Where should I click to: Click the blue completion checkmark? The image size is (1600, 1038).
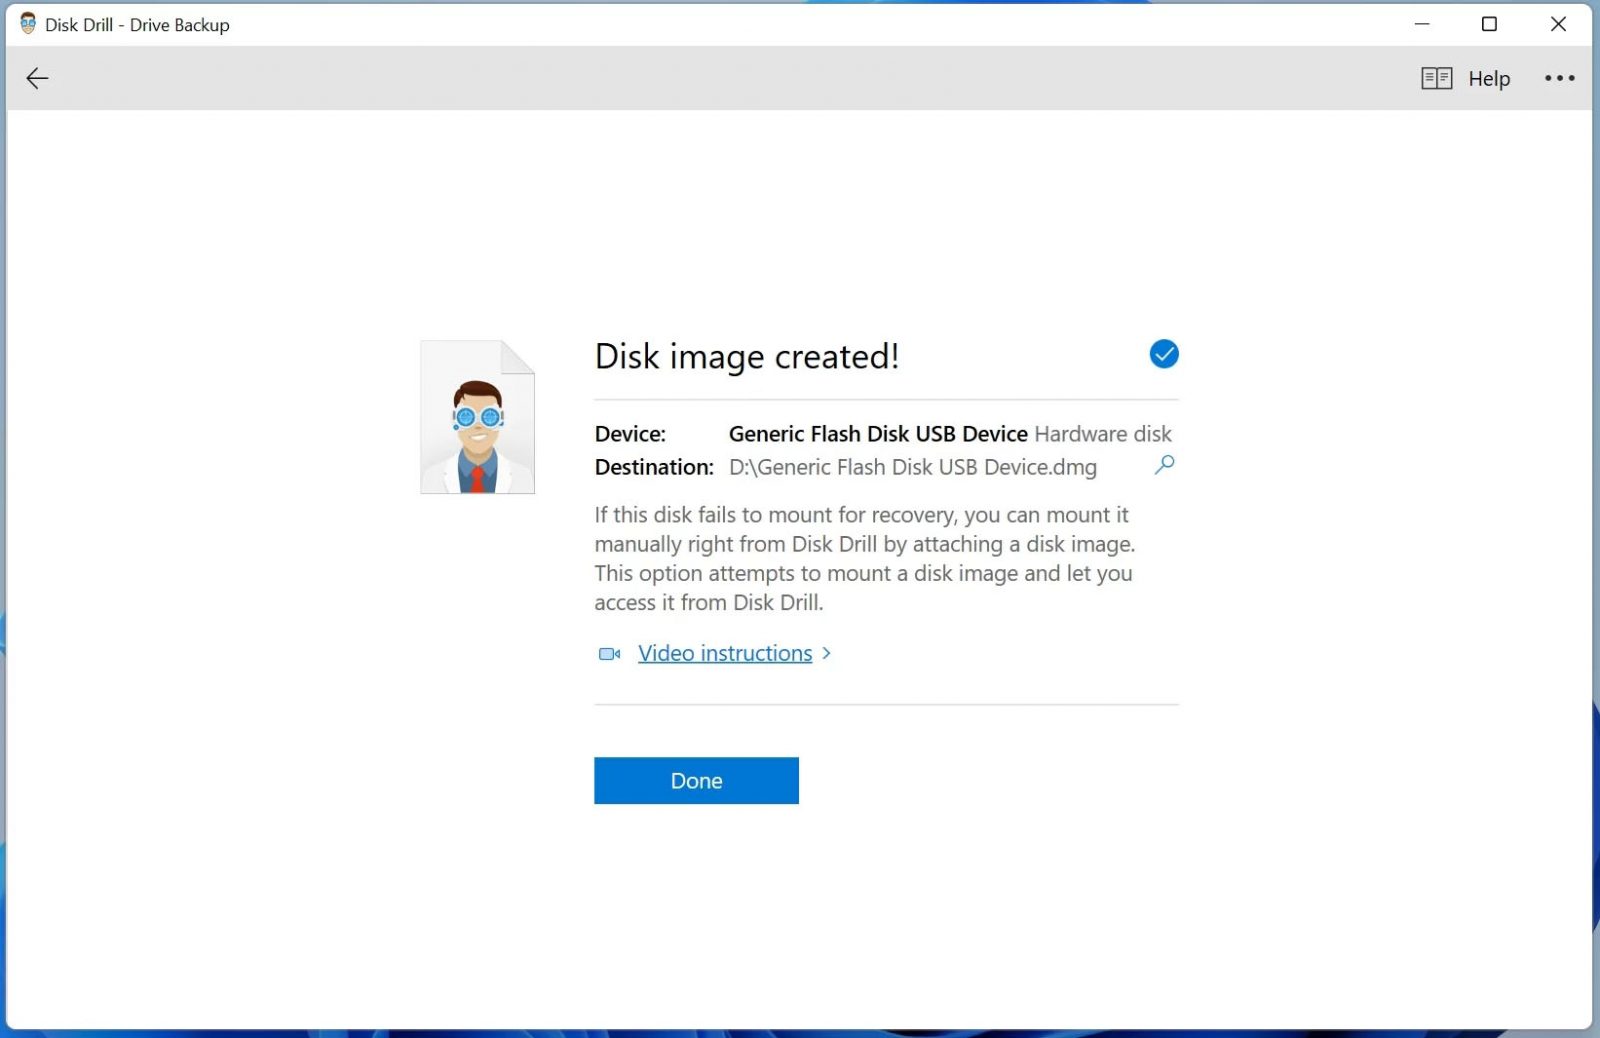[x=1162, y=353]
